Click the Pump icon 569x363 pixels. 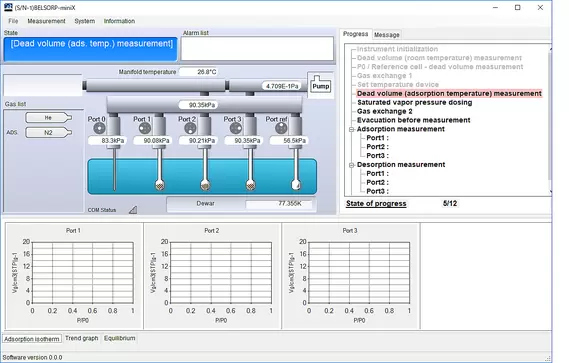(321, 85)
